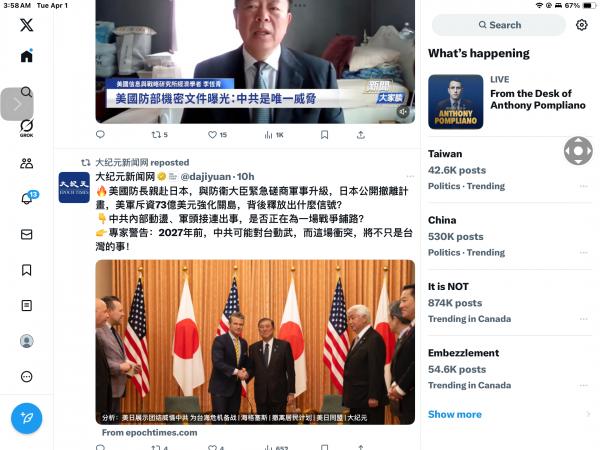Click the Search input field
The height and width of the screenshot is (450, 600).
pos(499,25)
